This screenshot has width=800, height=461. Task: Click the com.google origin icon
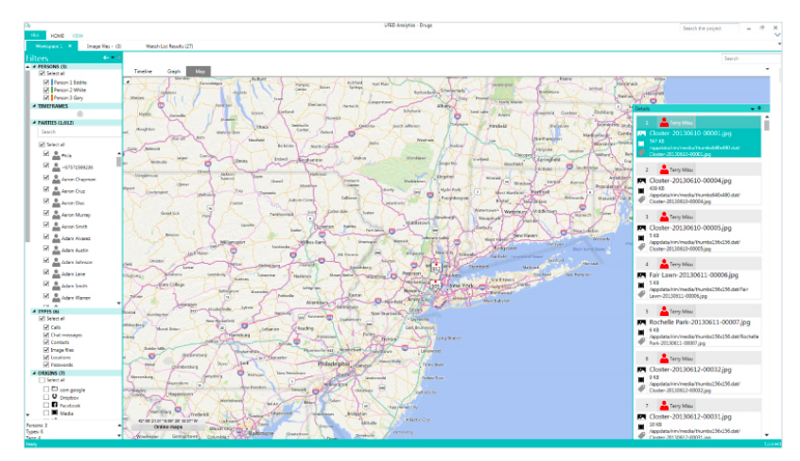click(x=55, y=388)
